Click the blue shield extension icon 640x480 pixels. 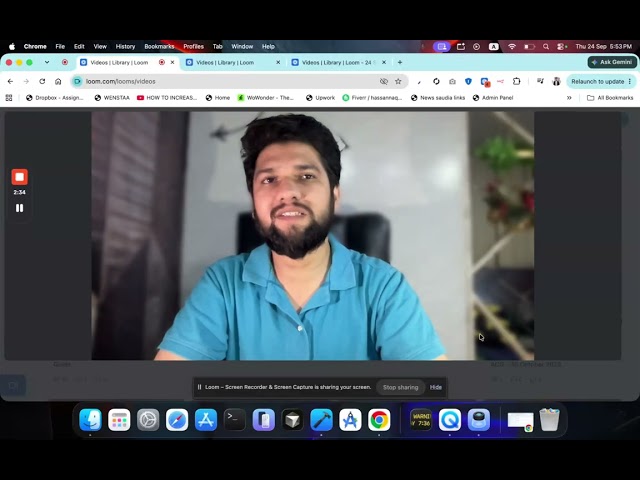click(x=468, y=82)
